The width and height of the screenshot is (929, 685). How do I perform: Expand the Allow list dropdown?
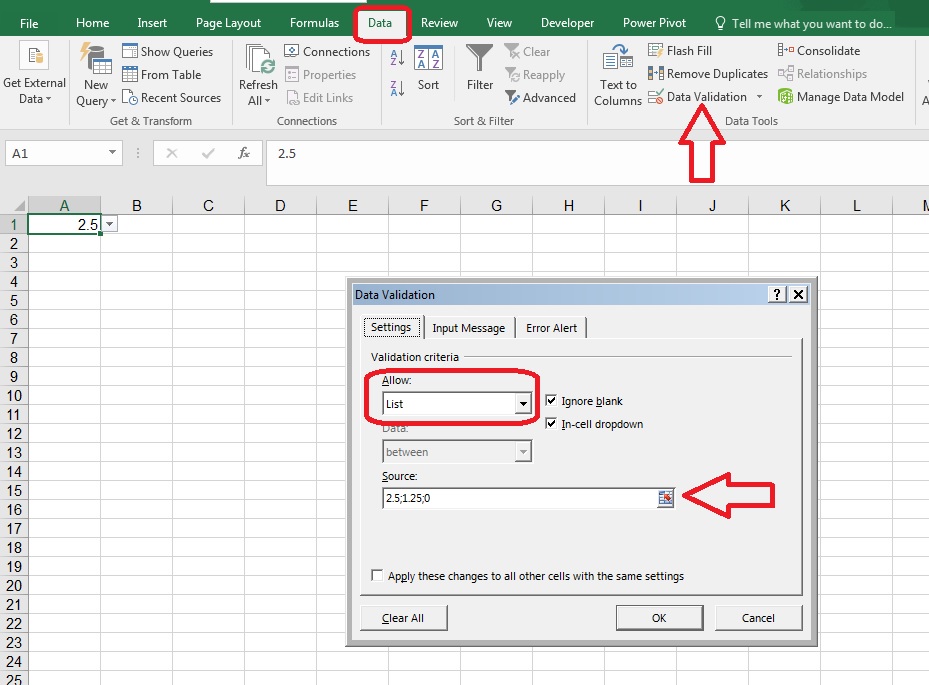click(522, 405)
